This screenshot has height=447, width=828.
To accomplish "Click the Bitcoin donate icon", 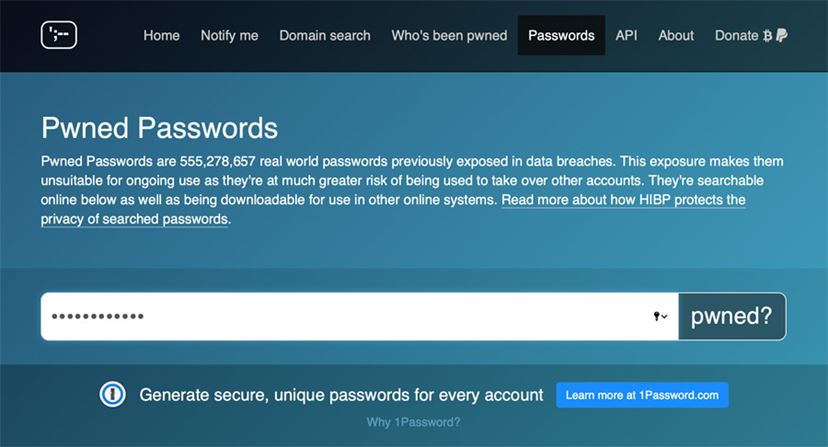I will (767, 35).
